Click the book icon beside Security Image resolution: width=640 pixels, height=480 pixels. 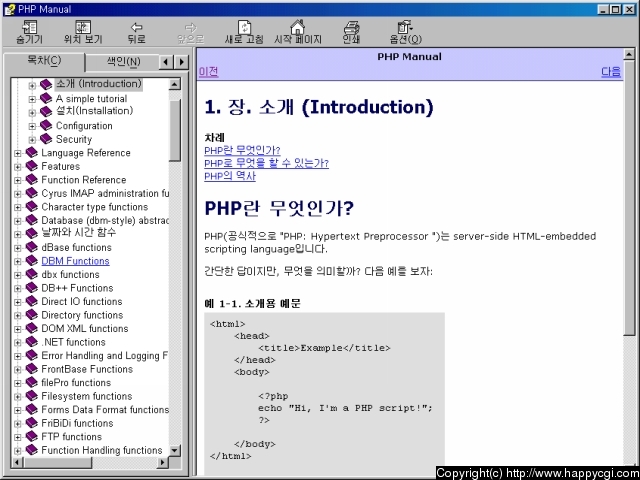click(x=46, y=139)
